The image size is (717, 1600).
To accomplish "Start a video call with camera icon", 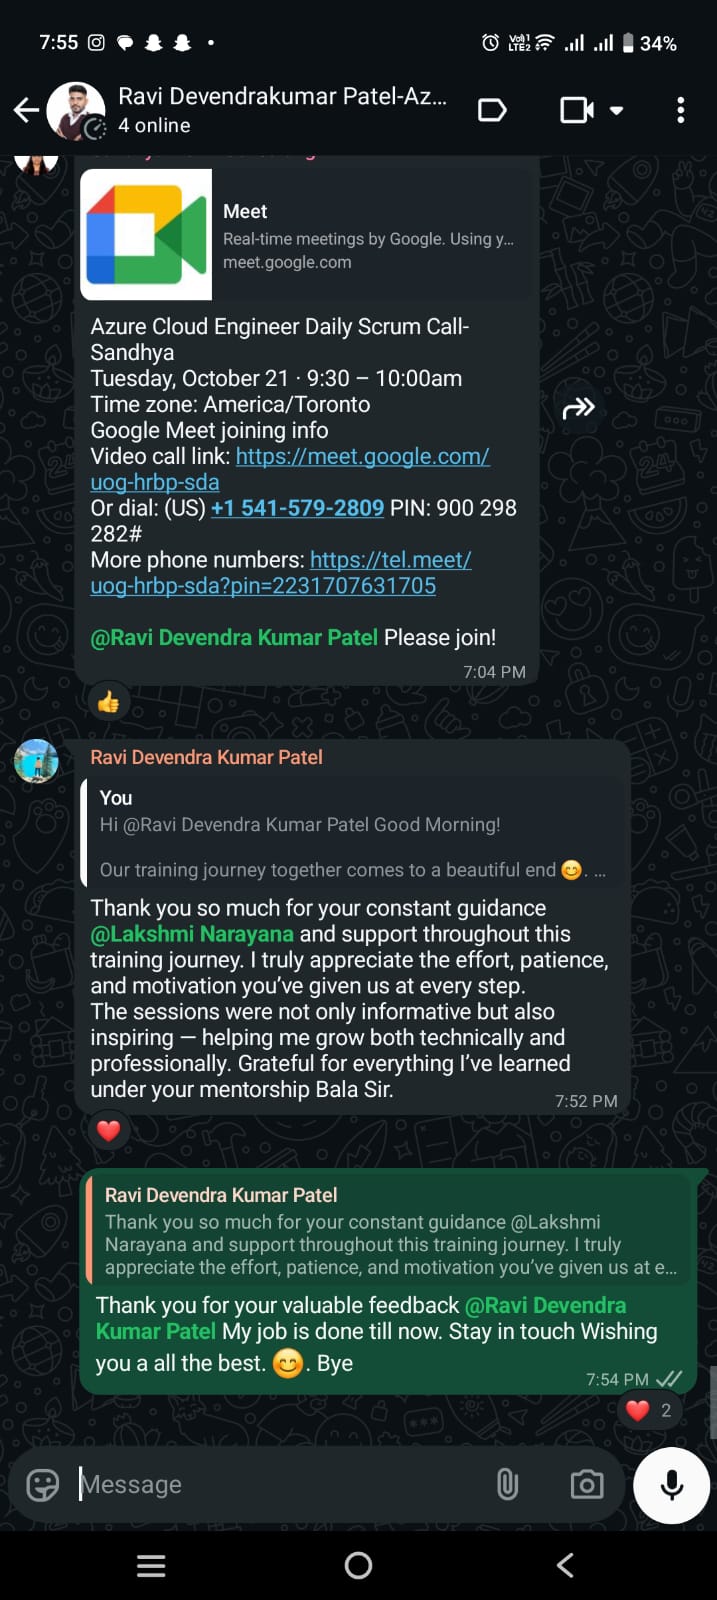I will (576, 110).
